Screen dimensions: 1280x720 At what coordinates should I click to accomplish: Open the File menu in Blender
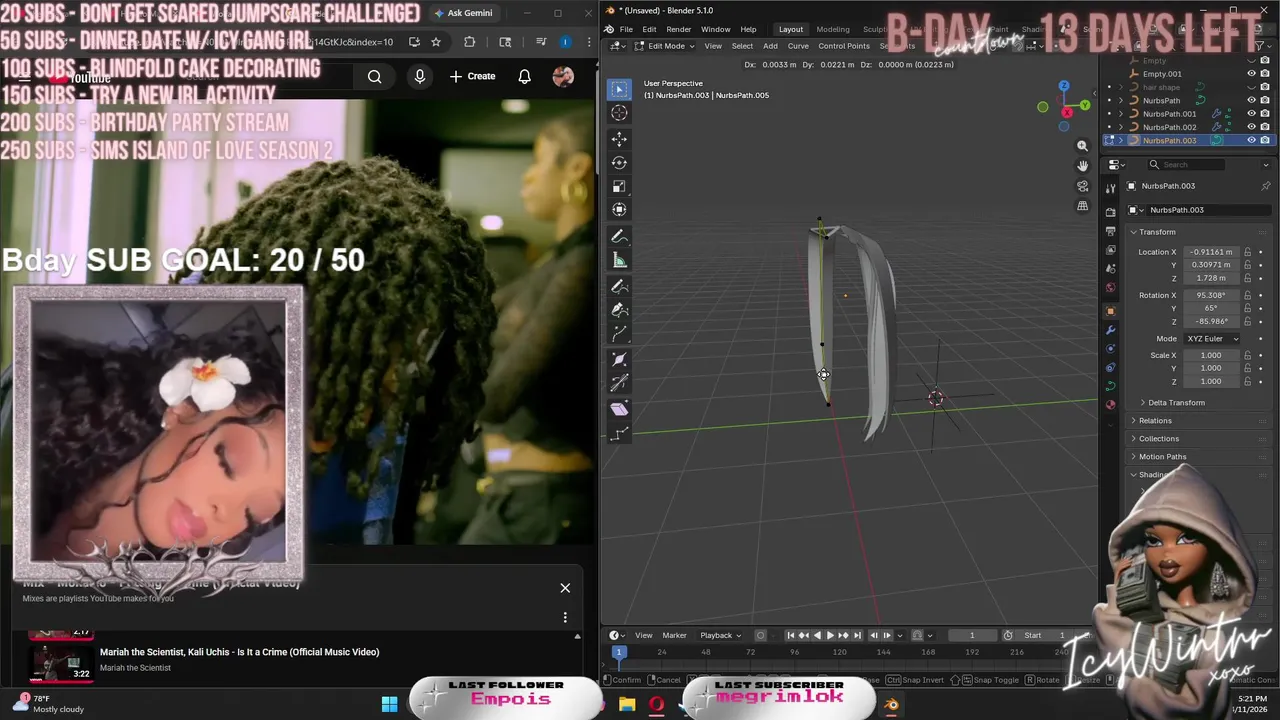625,29
